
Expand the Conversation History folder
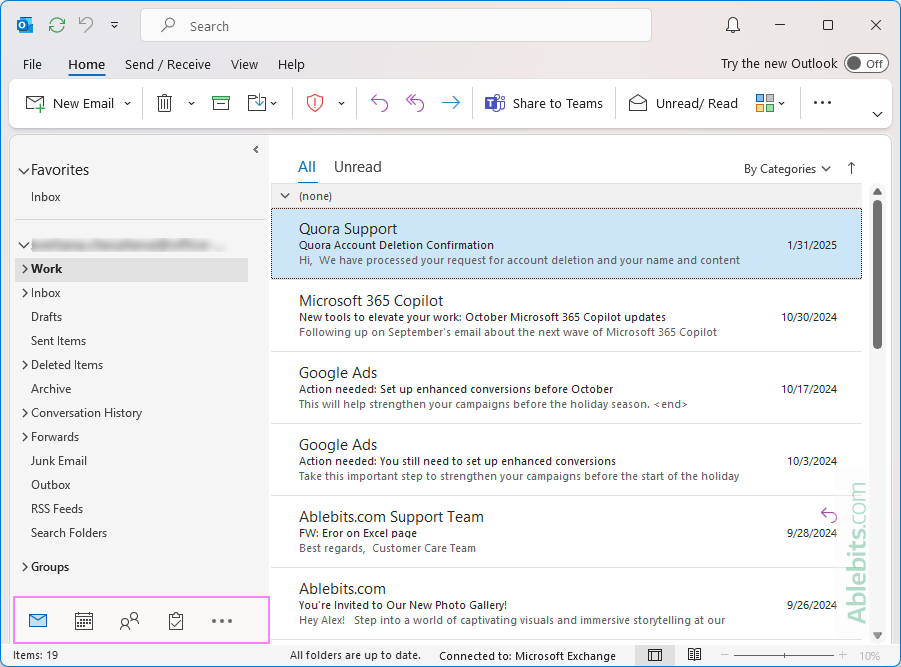tap(25, 413)
